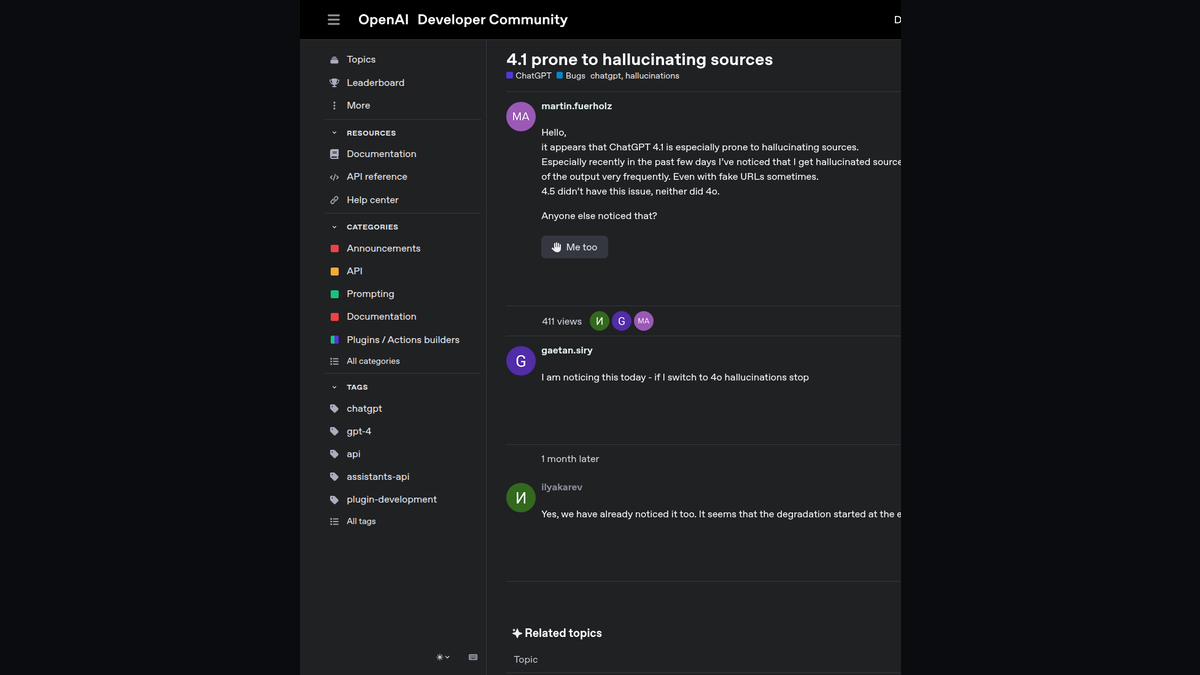This screenshot has height=675, width=1200.
Task: Open ilyakarev's large green avatar
Action: pyautogui.click(x=521, y=497)
